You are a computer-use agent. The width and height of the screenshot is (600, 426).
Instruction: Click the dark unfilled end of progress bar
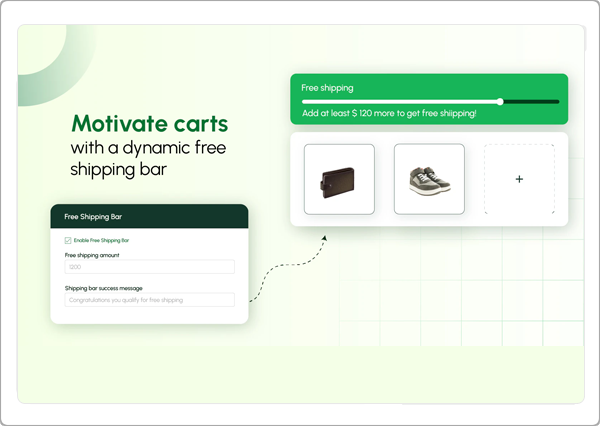click(532, 101)
